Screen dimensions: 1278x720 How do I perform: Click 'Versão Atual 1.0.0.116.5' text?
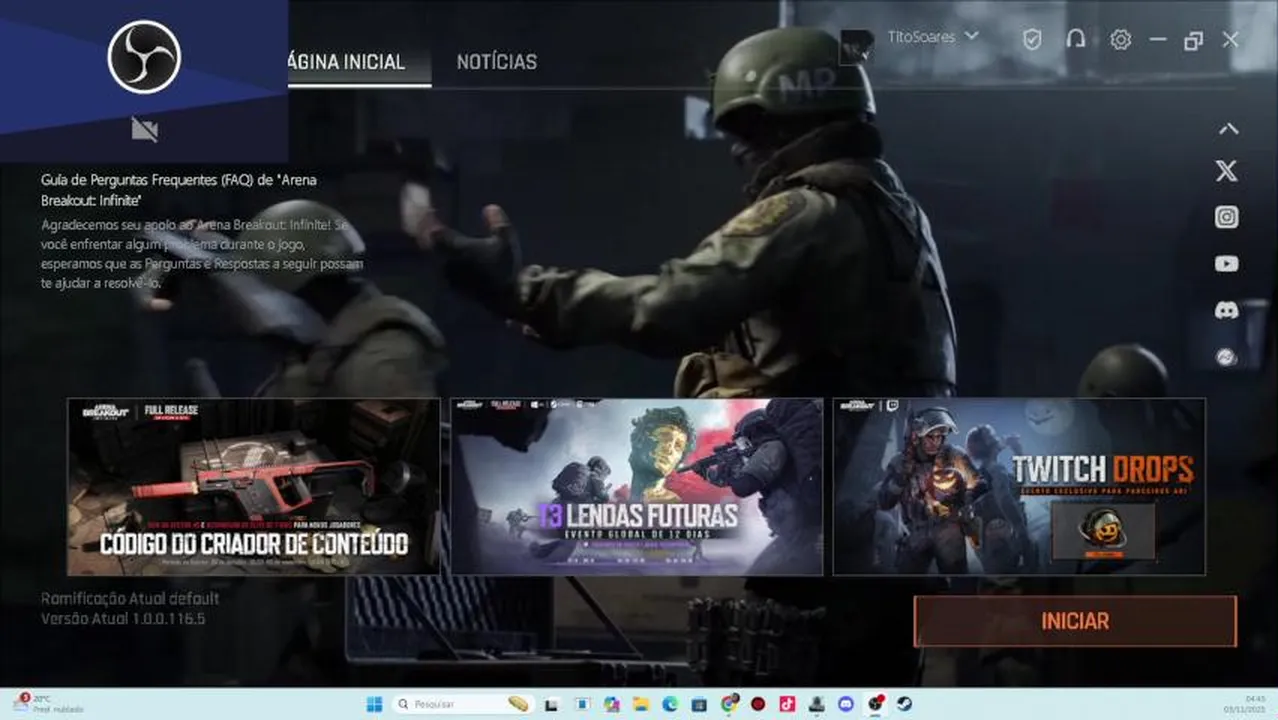coord(123,619)
